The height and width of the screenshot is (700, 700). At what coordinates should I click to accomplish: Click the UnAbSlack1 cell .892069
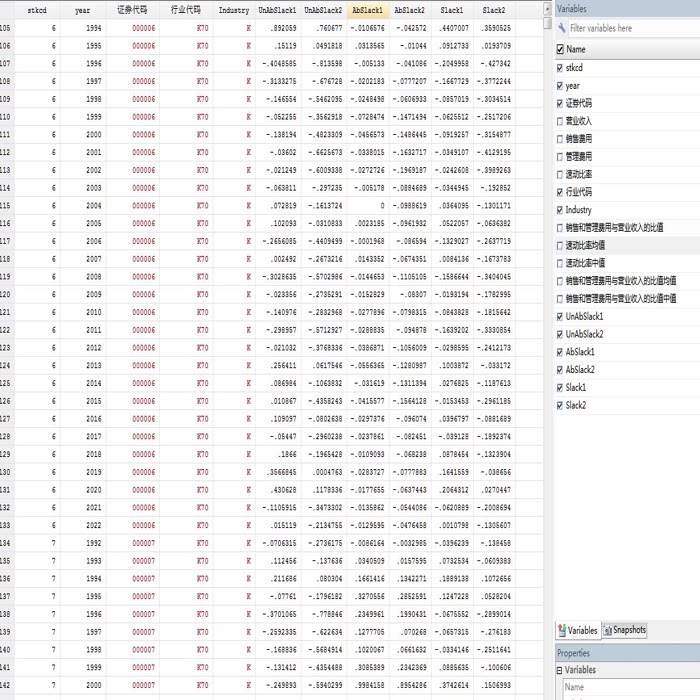pos(277,28)
